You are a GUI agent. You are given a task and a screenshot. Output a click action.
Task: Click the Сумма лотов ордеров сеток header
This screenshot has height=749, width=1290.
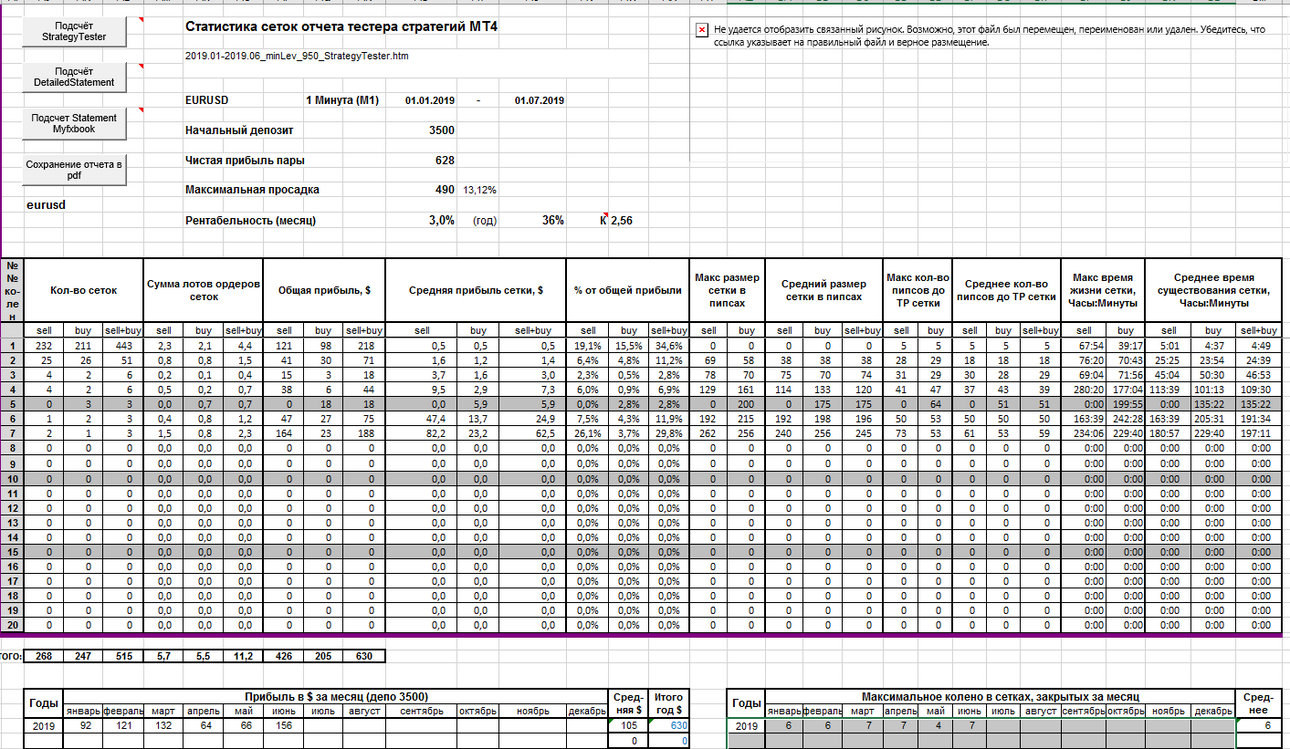[204, 290]
